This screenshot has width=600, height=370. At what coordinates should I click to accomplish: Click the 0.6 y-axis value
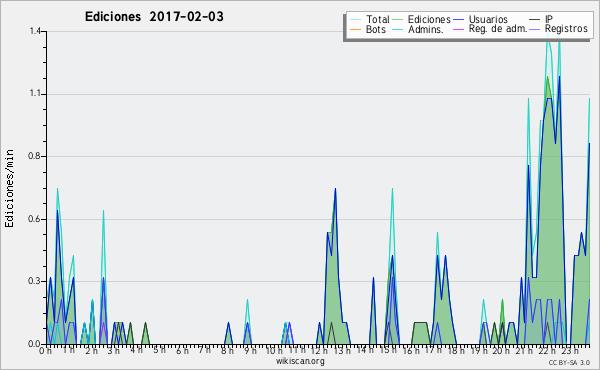tap(35, 219)
